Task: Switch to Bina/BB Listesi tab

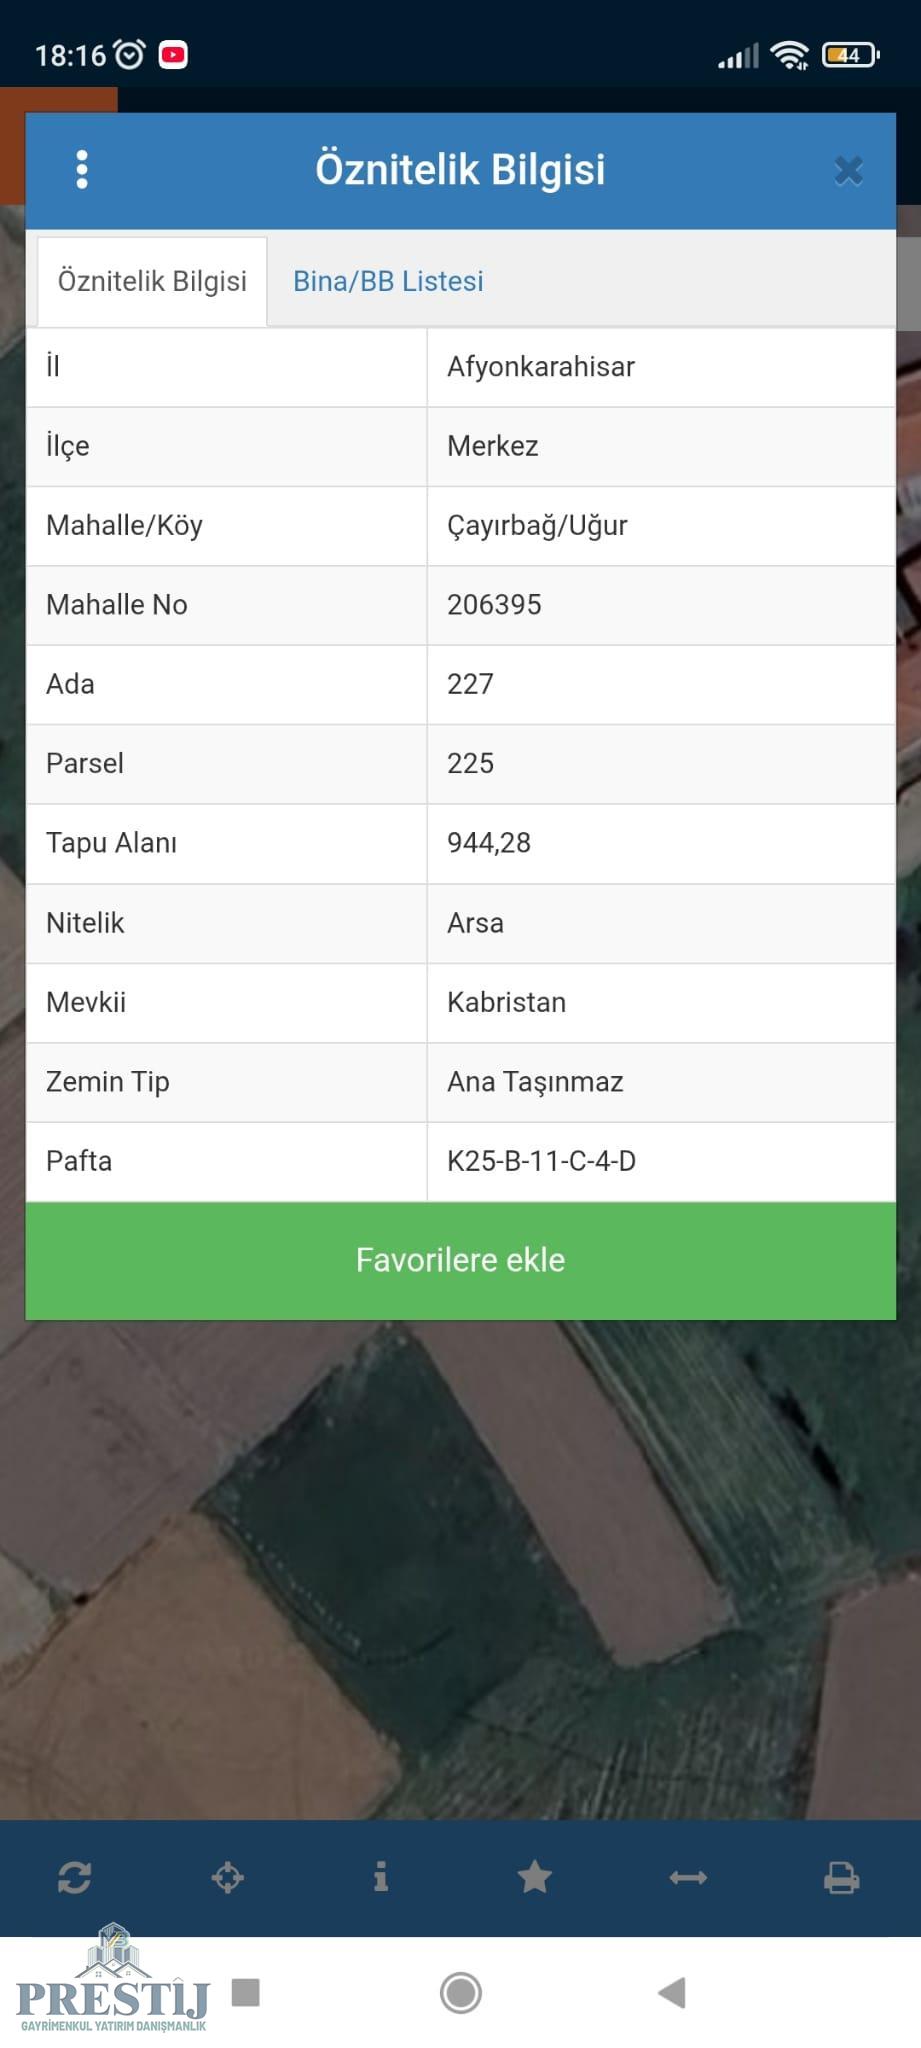Action: pyautogui.click(x=388, y=281)
